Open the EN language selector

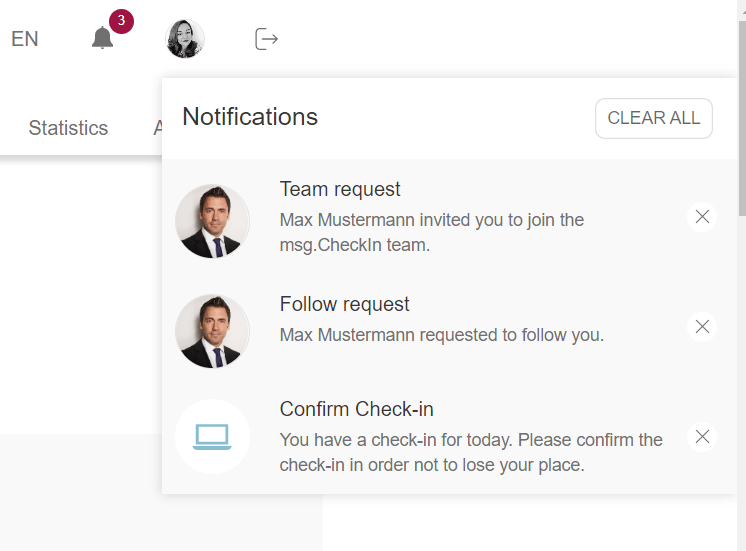(25, 39)
